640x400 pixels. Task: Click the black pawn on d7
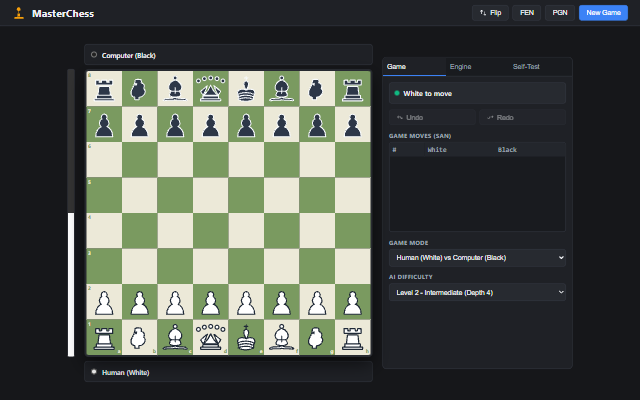(211, 124)
